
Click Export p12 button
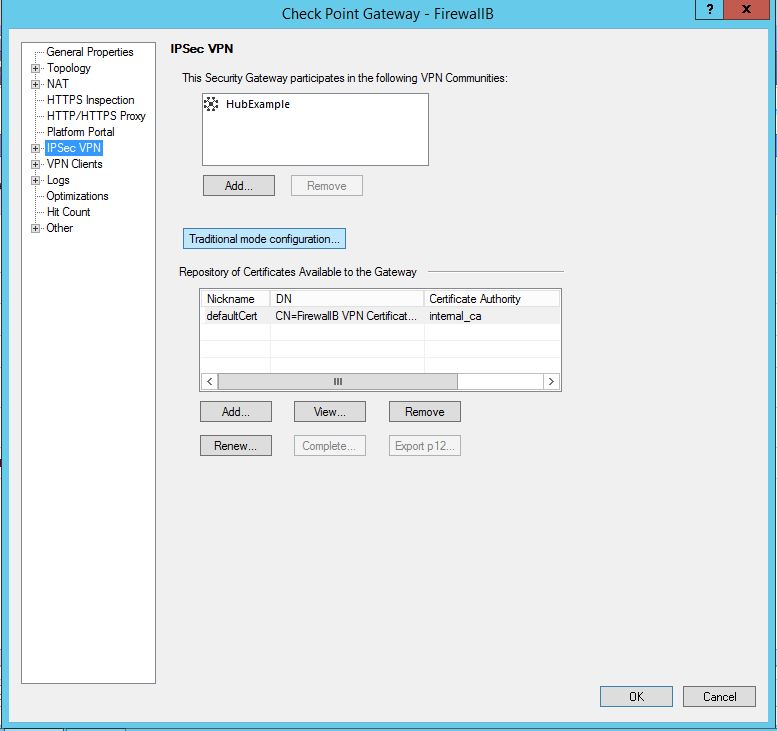(x=425, y=446)
